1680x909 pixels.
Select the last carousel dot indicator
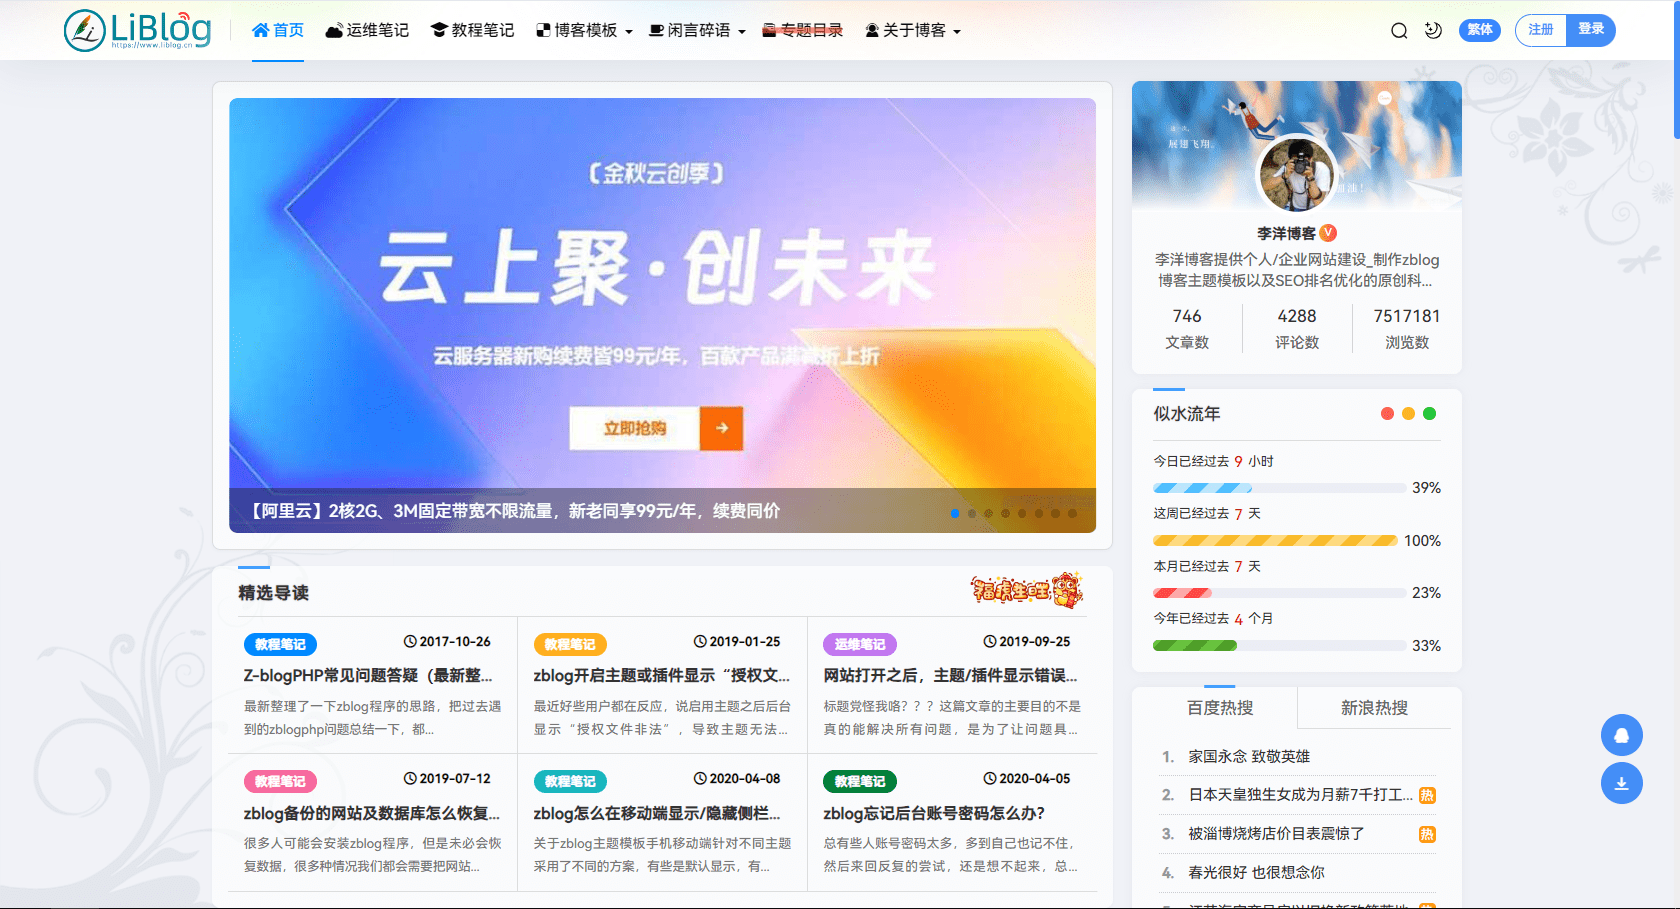click(x=1072, y=513)
